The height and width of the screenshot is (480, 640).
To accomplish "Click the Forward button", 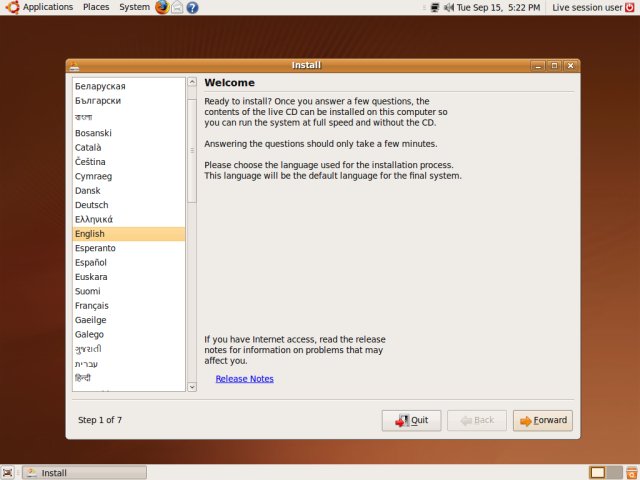I will click(x=543, y=420).
